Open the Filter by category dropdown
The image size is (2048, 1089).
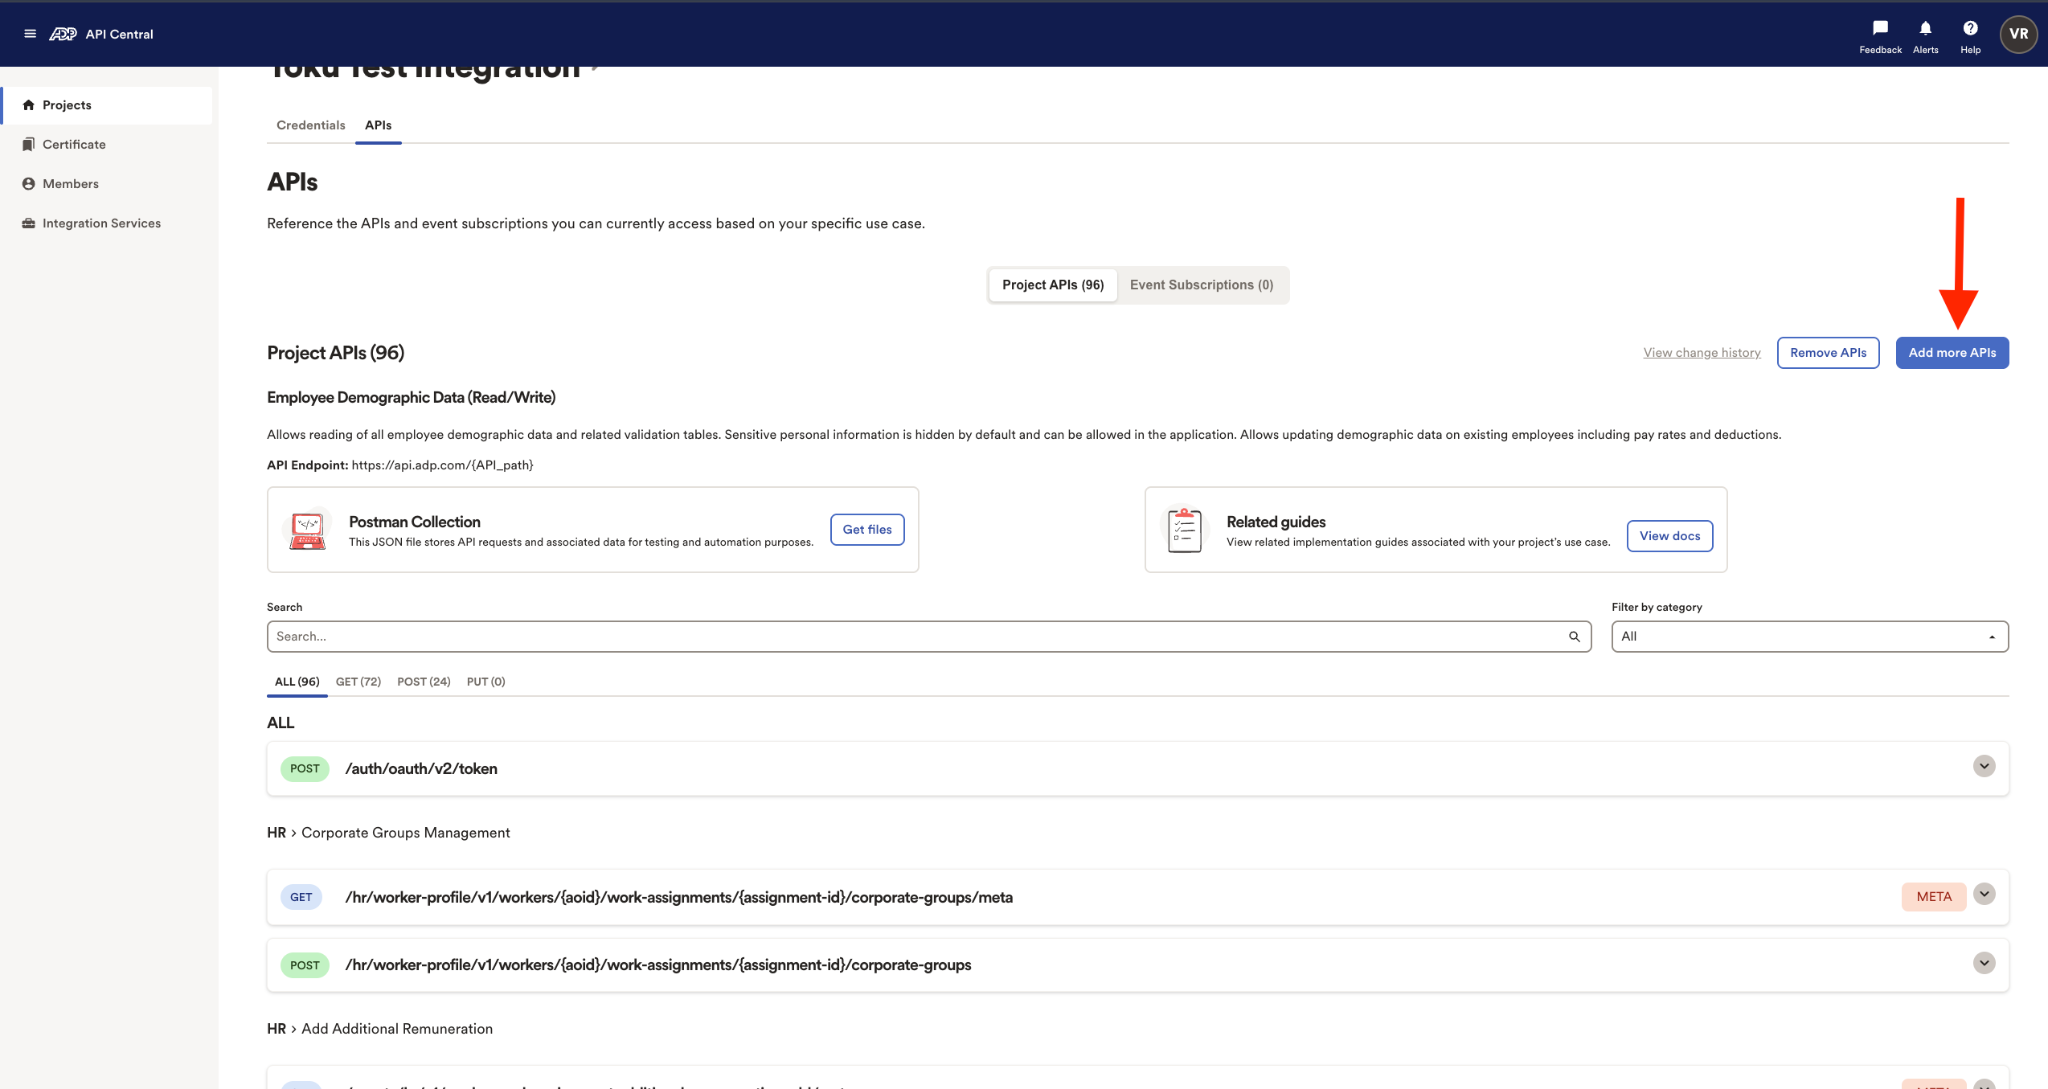(x=1809, y=637)
